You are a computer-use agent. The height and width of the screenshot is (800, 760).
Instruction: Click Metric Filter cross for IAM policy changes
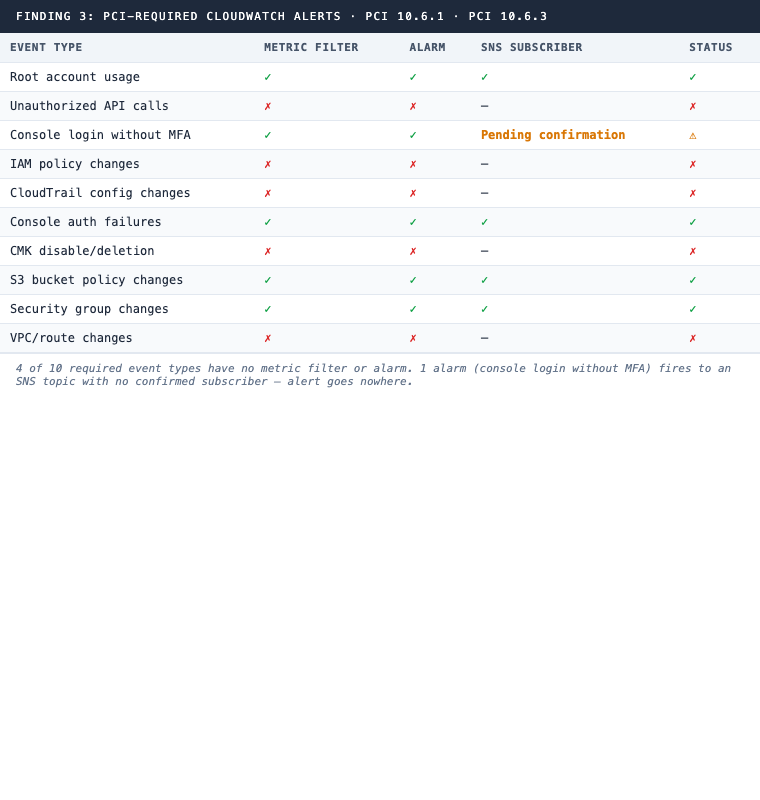(x=268, y=164)
